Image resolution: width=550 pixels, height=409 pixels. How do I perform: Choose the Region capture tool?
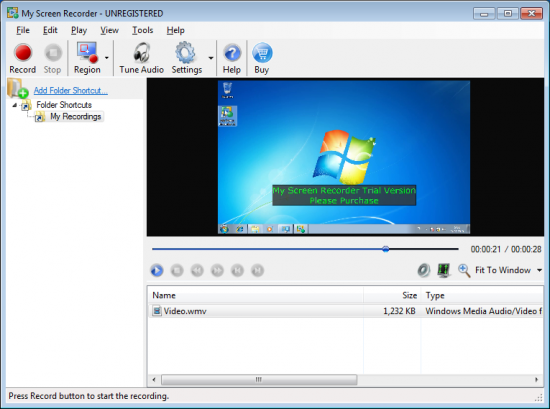coord(87,58)
